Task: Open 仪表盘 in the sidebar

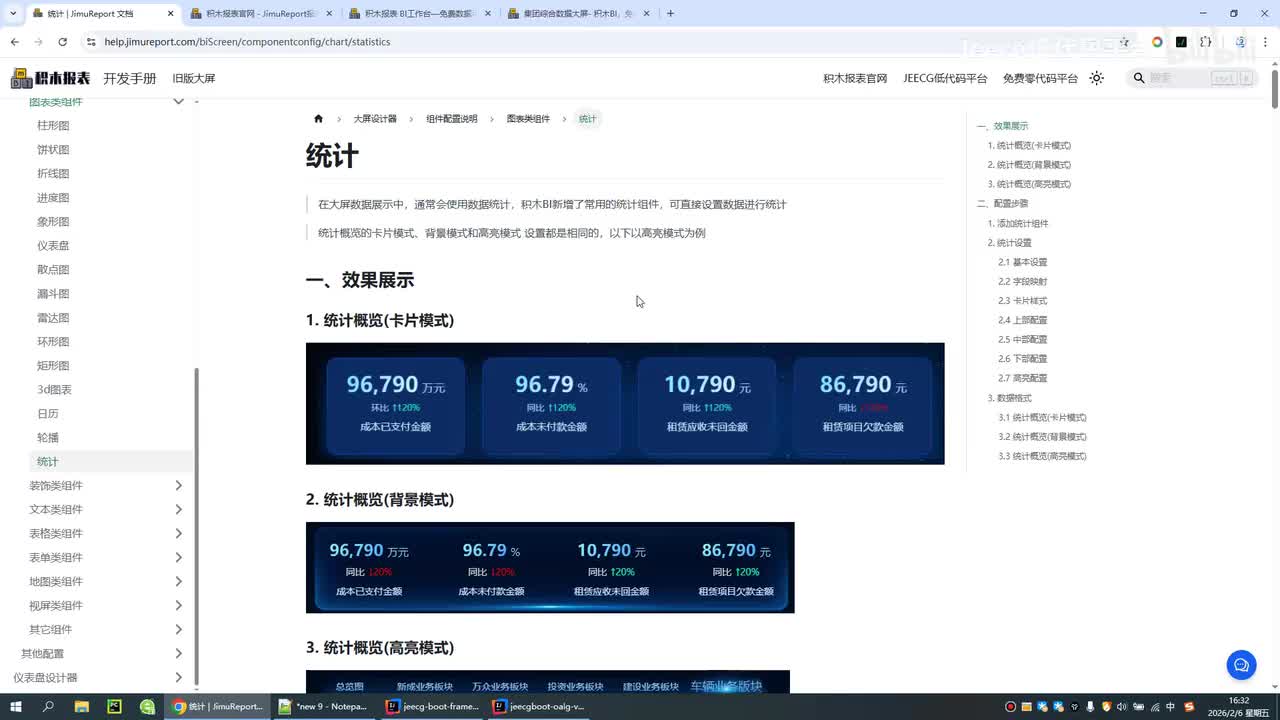Action: pyautogui.click(x=53, y=246)
